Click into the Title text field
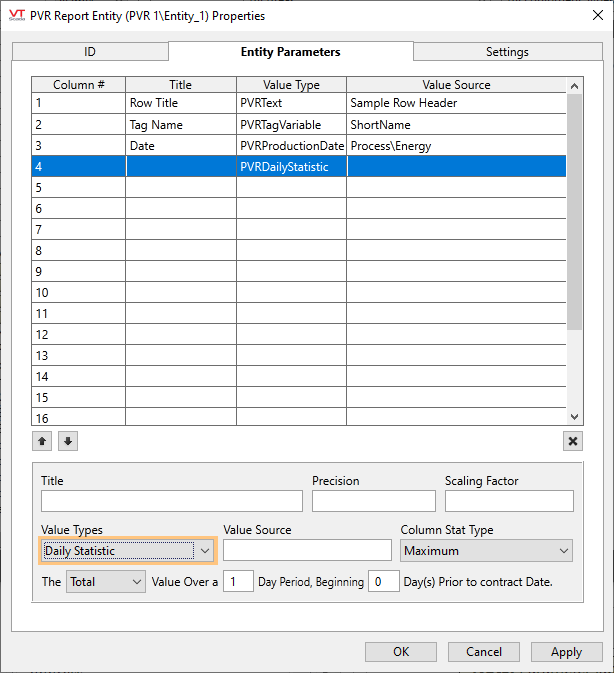 click(x=171, y=501)
